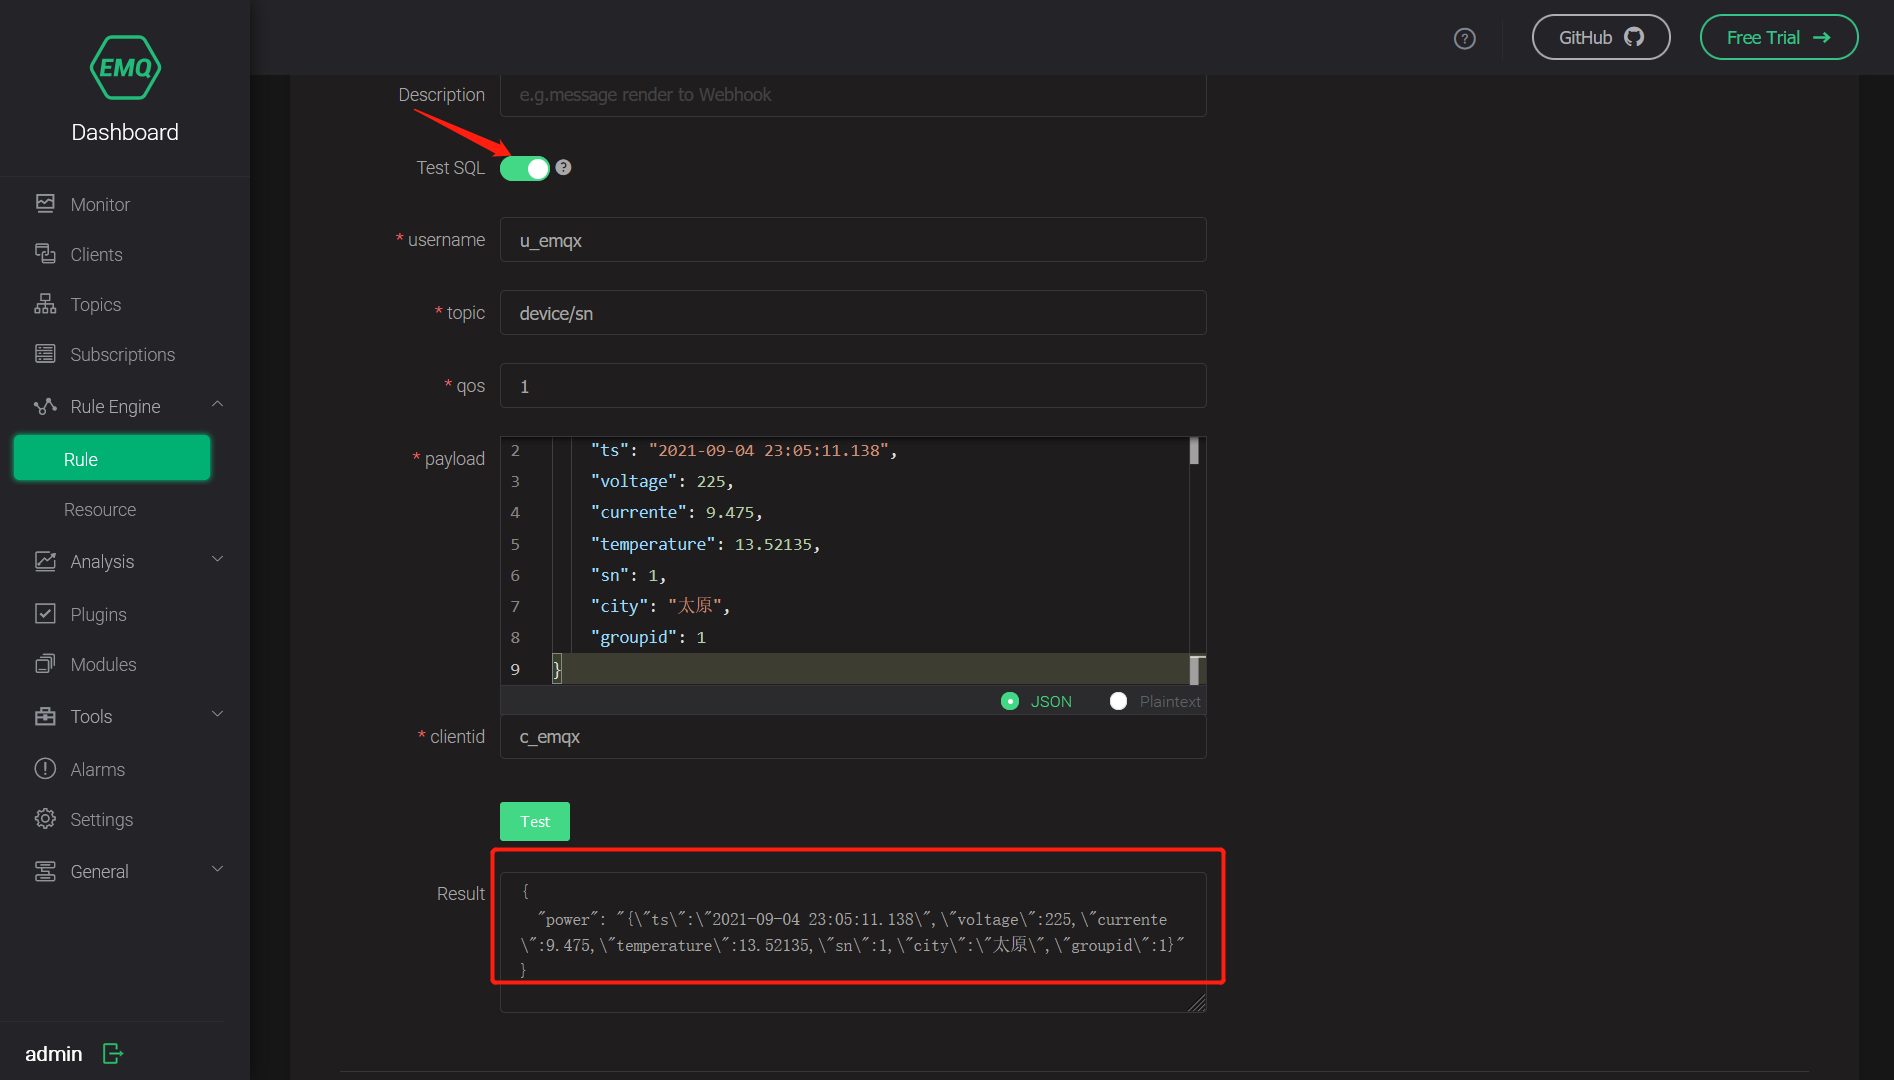
Task: Click the green Test button
Action: tap(535, 821)
